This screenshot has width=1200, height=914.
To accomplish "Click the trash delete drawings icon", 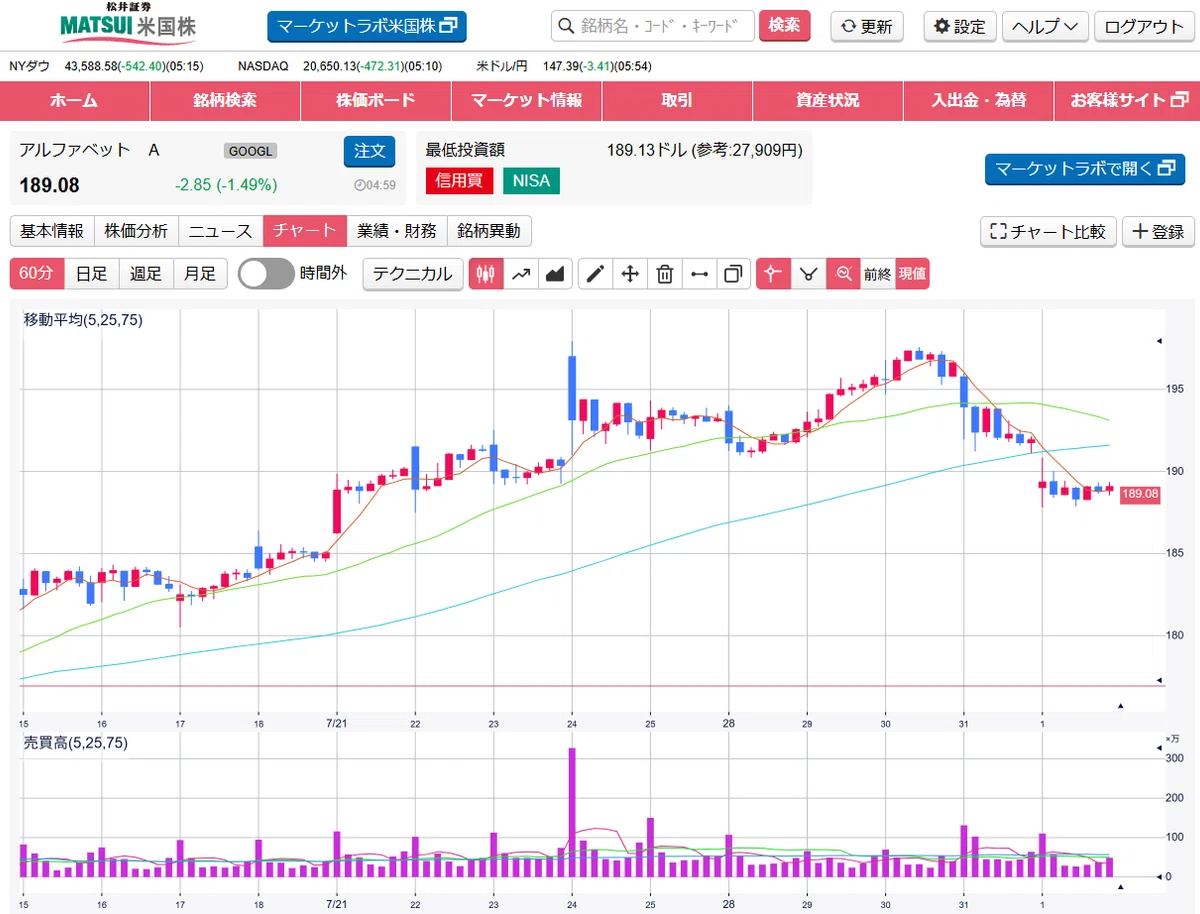I will (x=665, y=273).
